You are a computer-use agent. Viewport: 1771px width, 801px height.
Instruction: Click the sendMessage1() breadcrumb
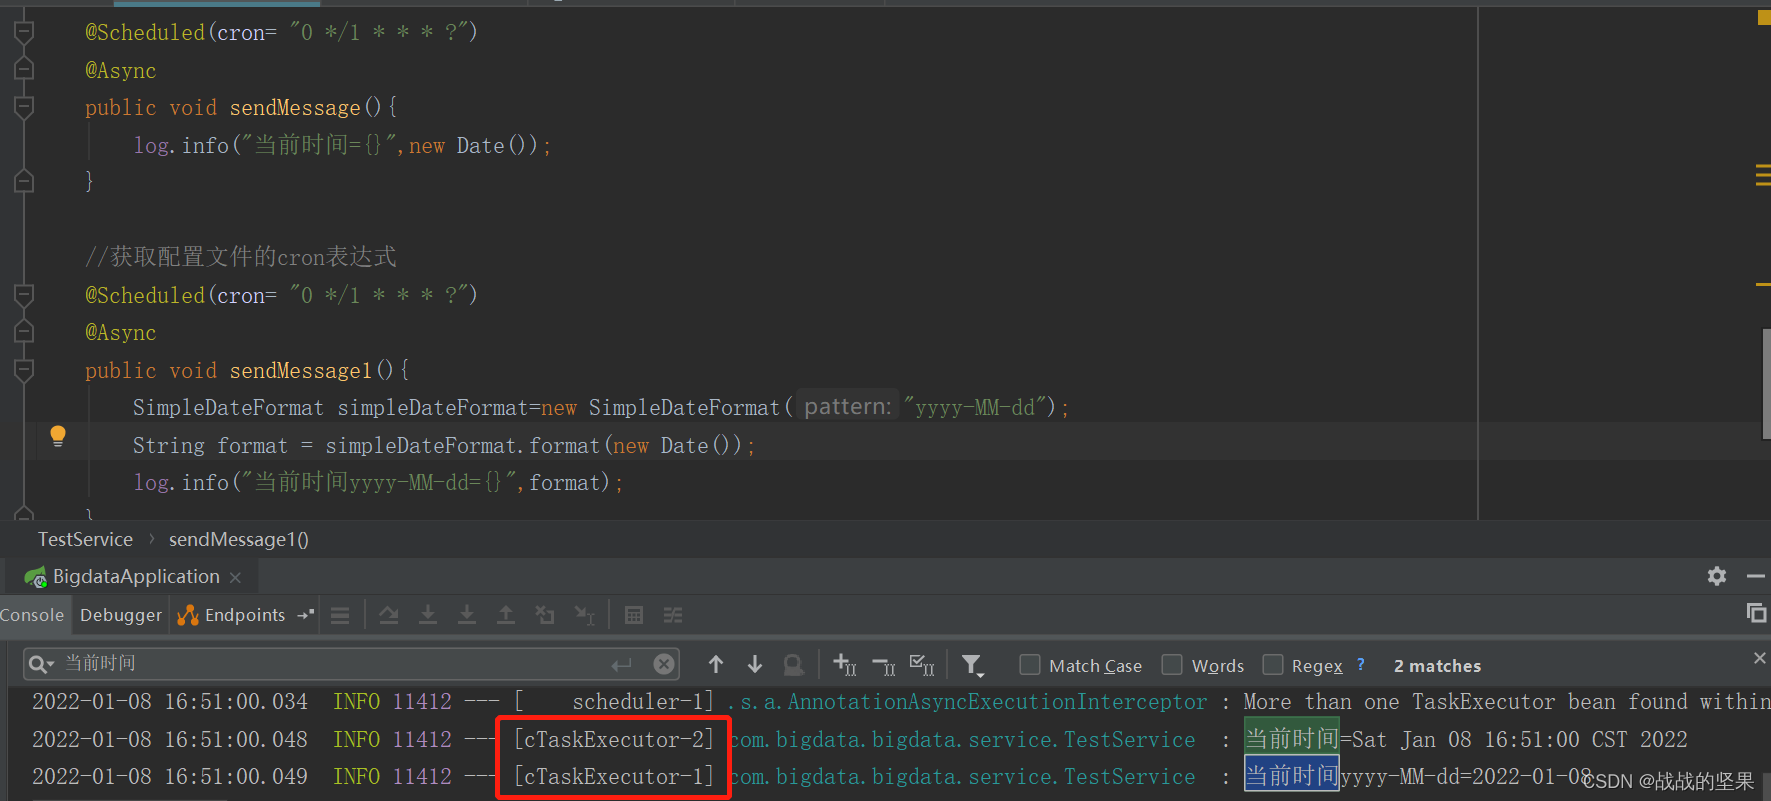pos(239,540)
